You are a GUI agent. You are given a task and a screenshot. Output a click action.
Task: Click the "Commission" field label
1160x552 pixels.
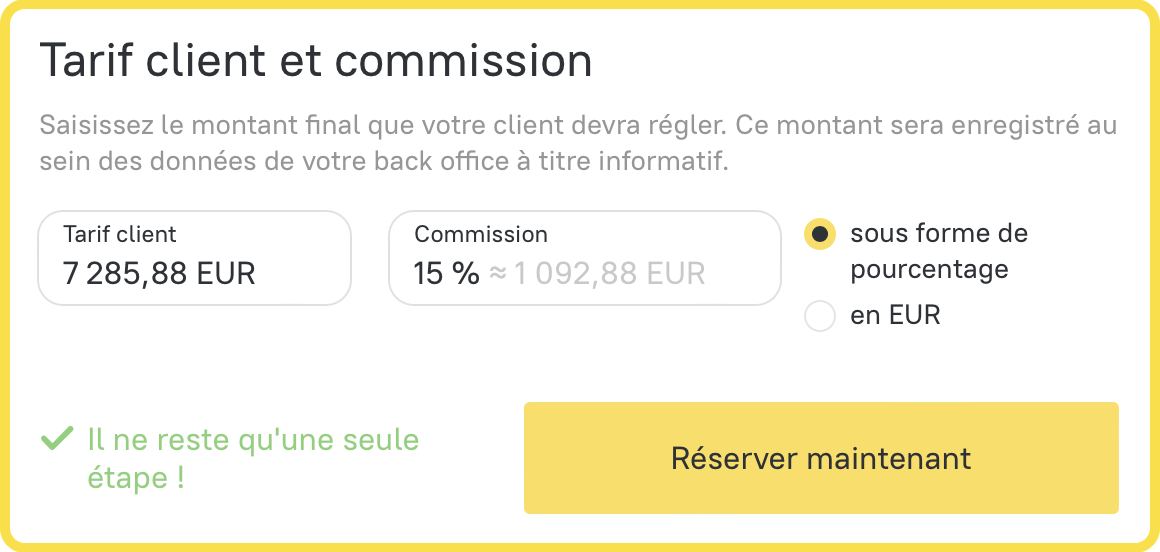coord(481,234)
